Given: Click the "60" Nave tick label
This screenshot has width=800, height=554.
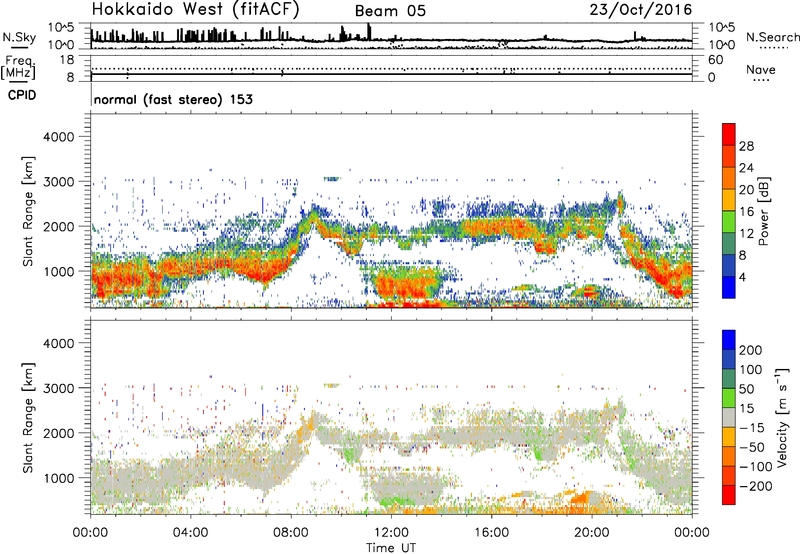Looking at the screenshot, I should click(715, 60).
